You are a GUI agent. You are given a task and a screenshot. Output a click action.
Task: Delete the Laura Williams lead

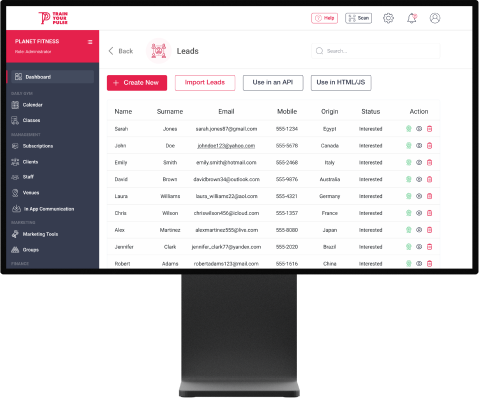pyautogui.click(x=429, y=196)
